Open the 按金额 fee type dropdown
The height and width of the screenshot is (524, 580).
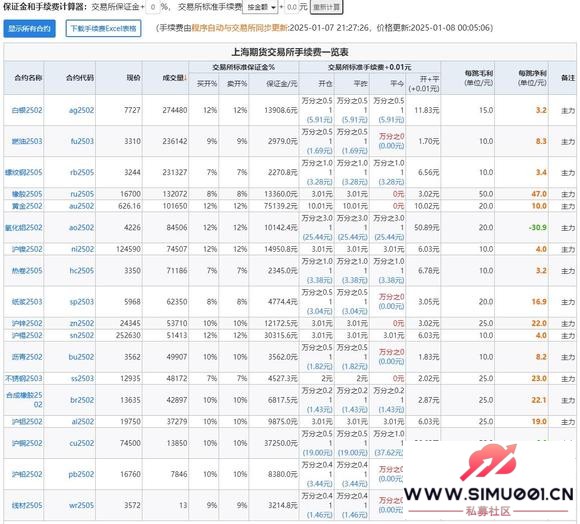pos(260,7)
